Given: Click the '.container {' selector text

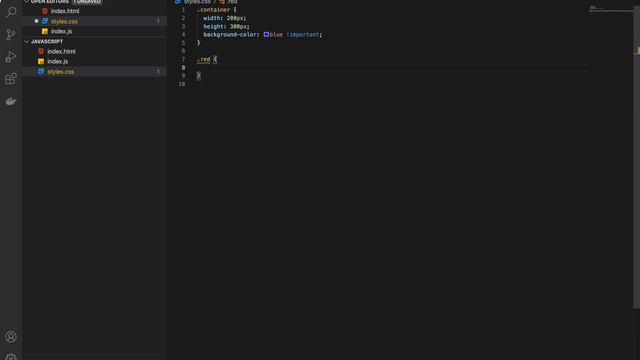Looking at the screenshot, I should pos(217,10).
